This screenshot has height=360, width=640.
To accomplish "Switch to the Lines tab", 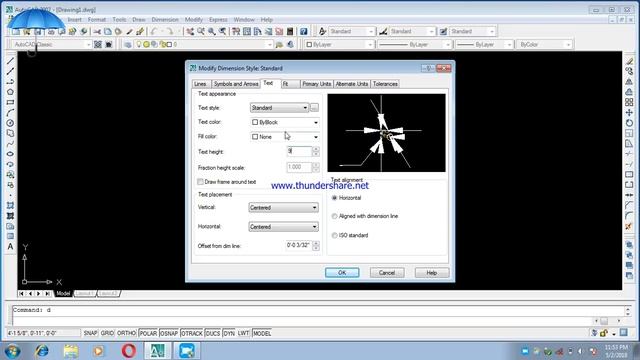I will click(200, 84).
